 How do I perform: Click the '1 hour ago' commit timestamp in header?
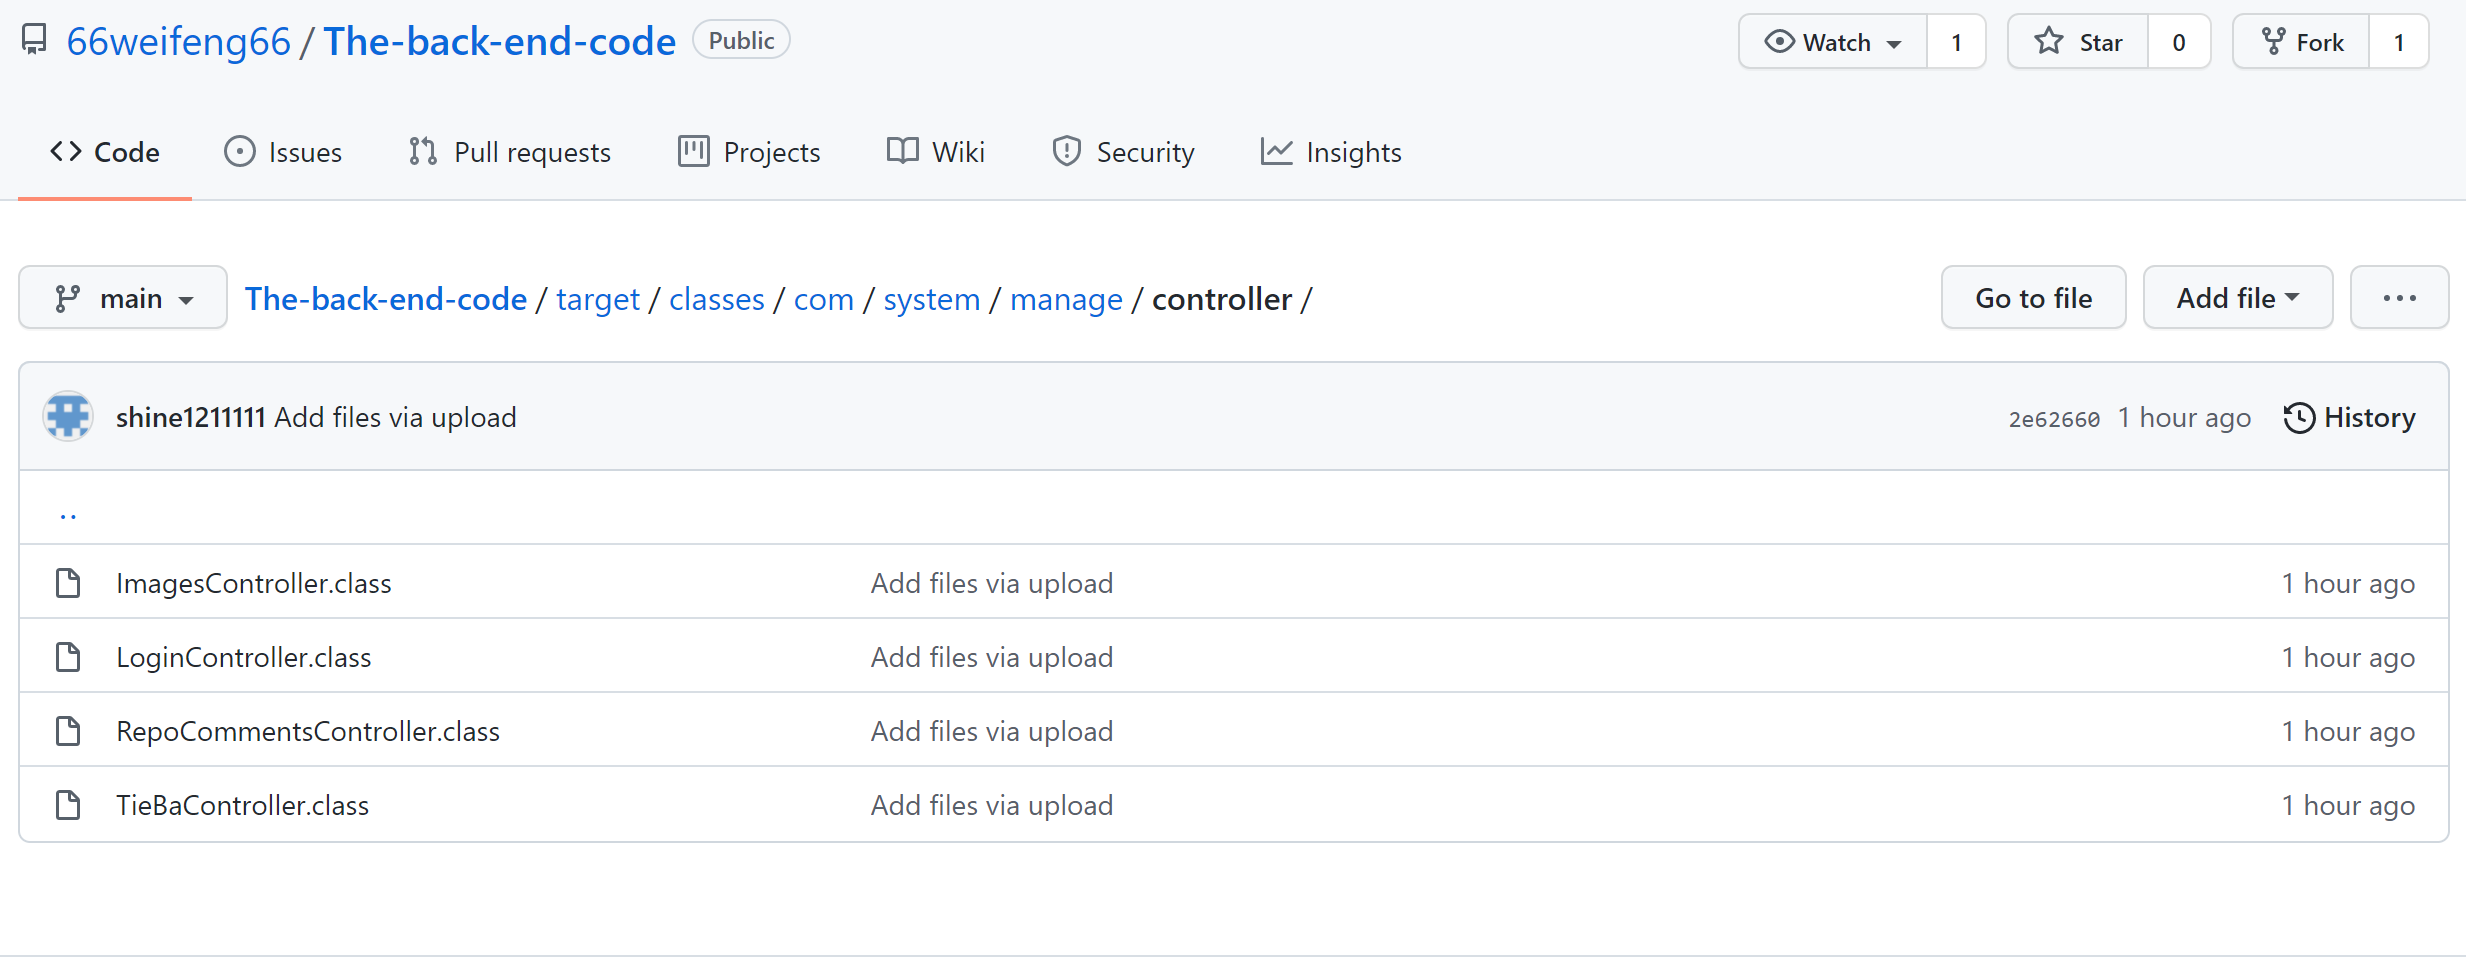[x=2185, y=417]
